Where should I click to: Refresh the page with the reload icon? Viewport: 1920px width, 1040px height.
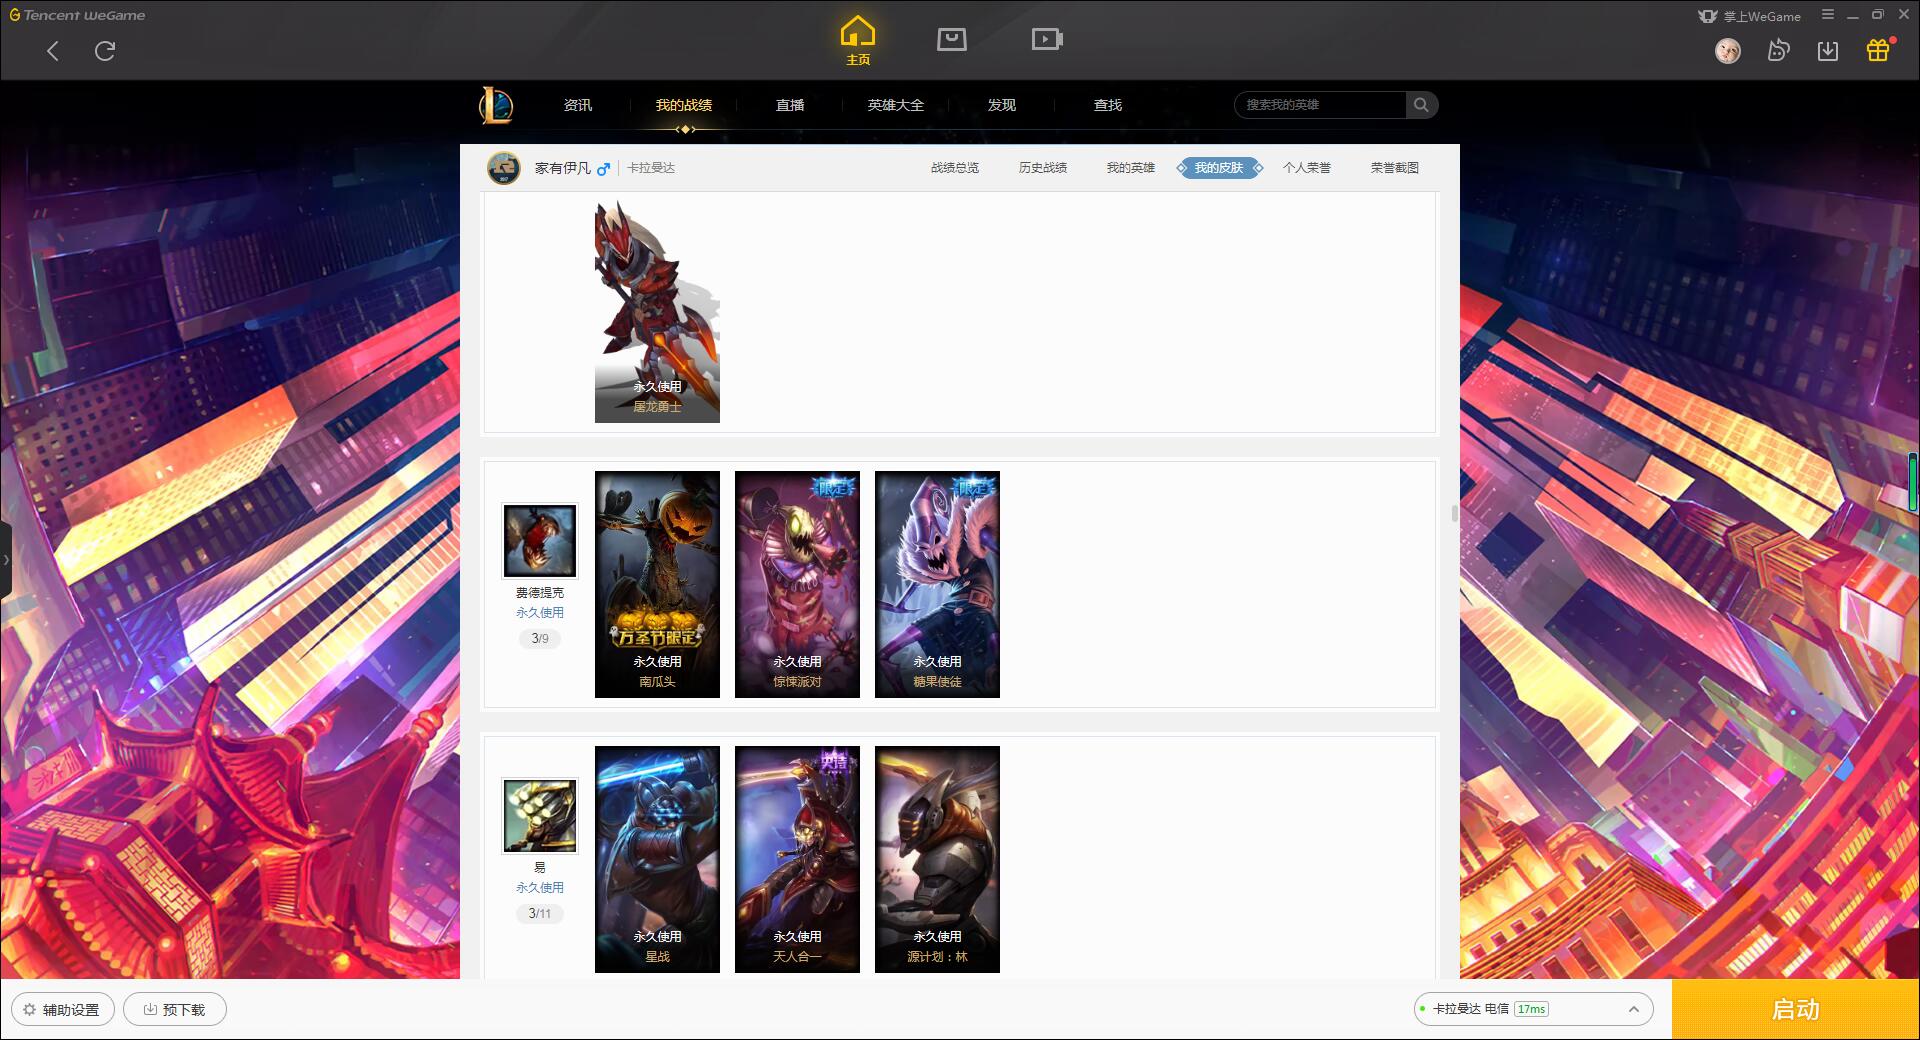click(x=105, y=51)
